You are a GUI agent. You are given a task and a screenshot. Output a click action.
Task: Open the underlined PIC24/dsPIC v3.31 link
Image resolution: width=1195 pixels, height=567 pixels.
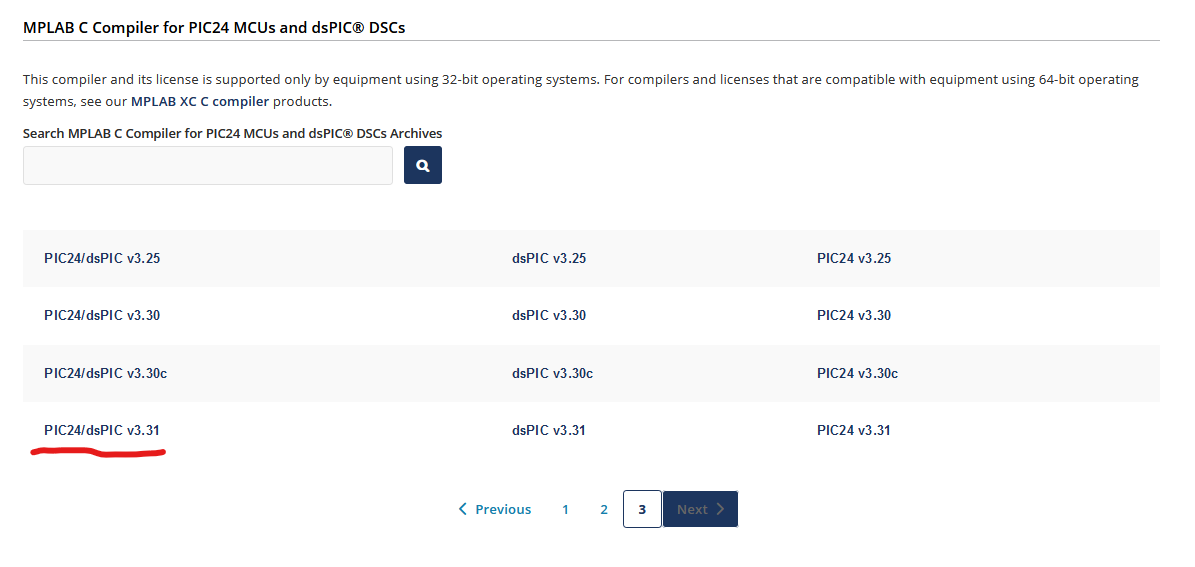[102, 430]
